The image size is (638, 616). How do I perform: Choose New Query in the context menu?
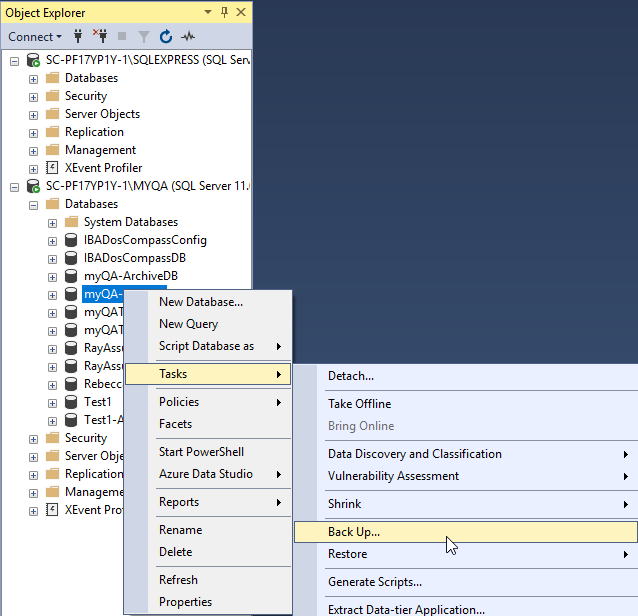pos(188,324)
